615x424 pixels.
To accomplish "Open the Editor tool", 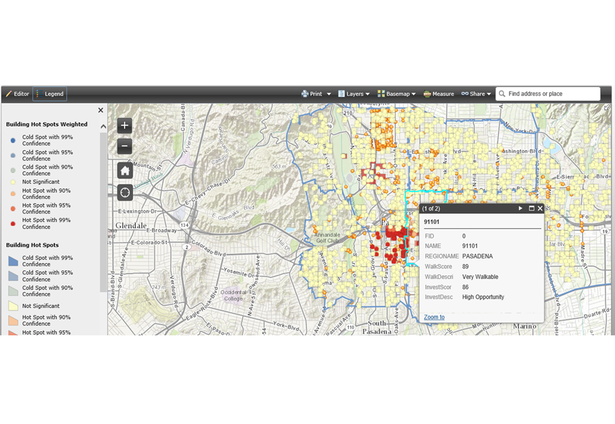I will point(17,94).
